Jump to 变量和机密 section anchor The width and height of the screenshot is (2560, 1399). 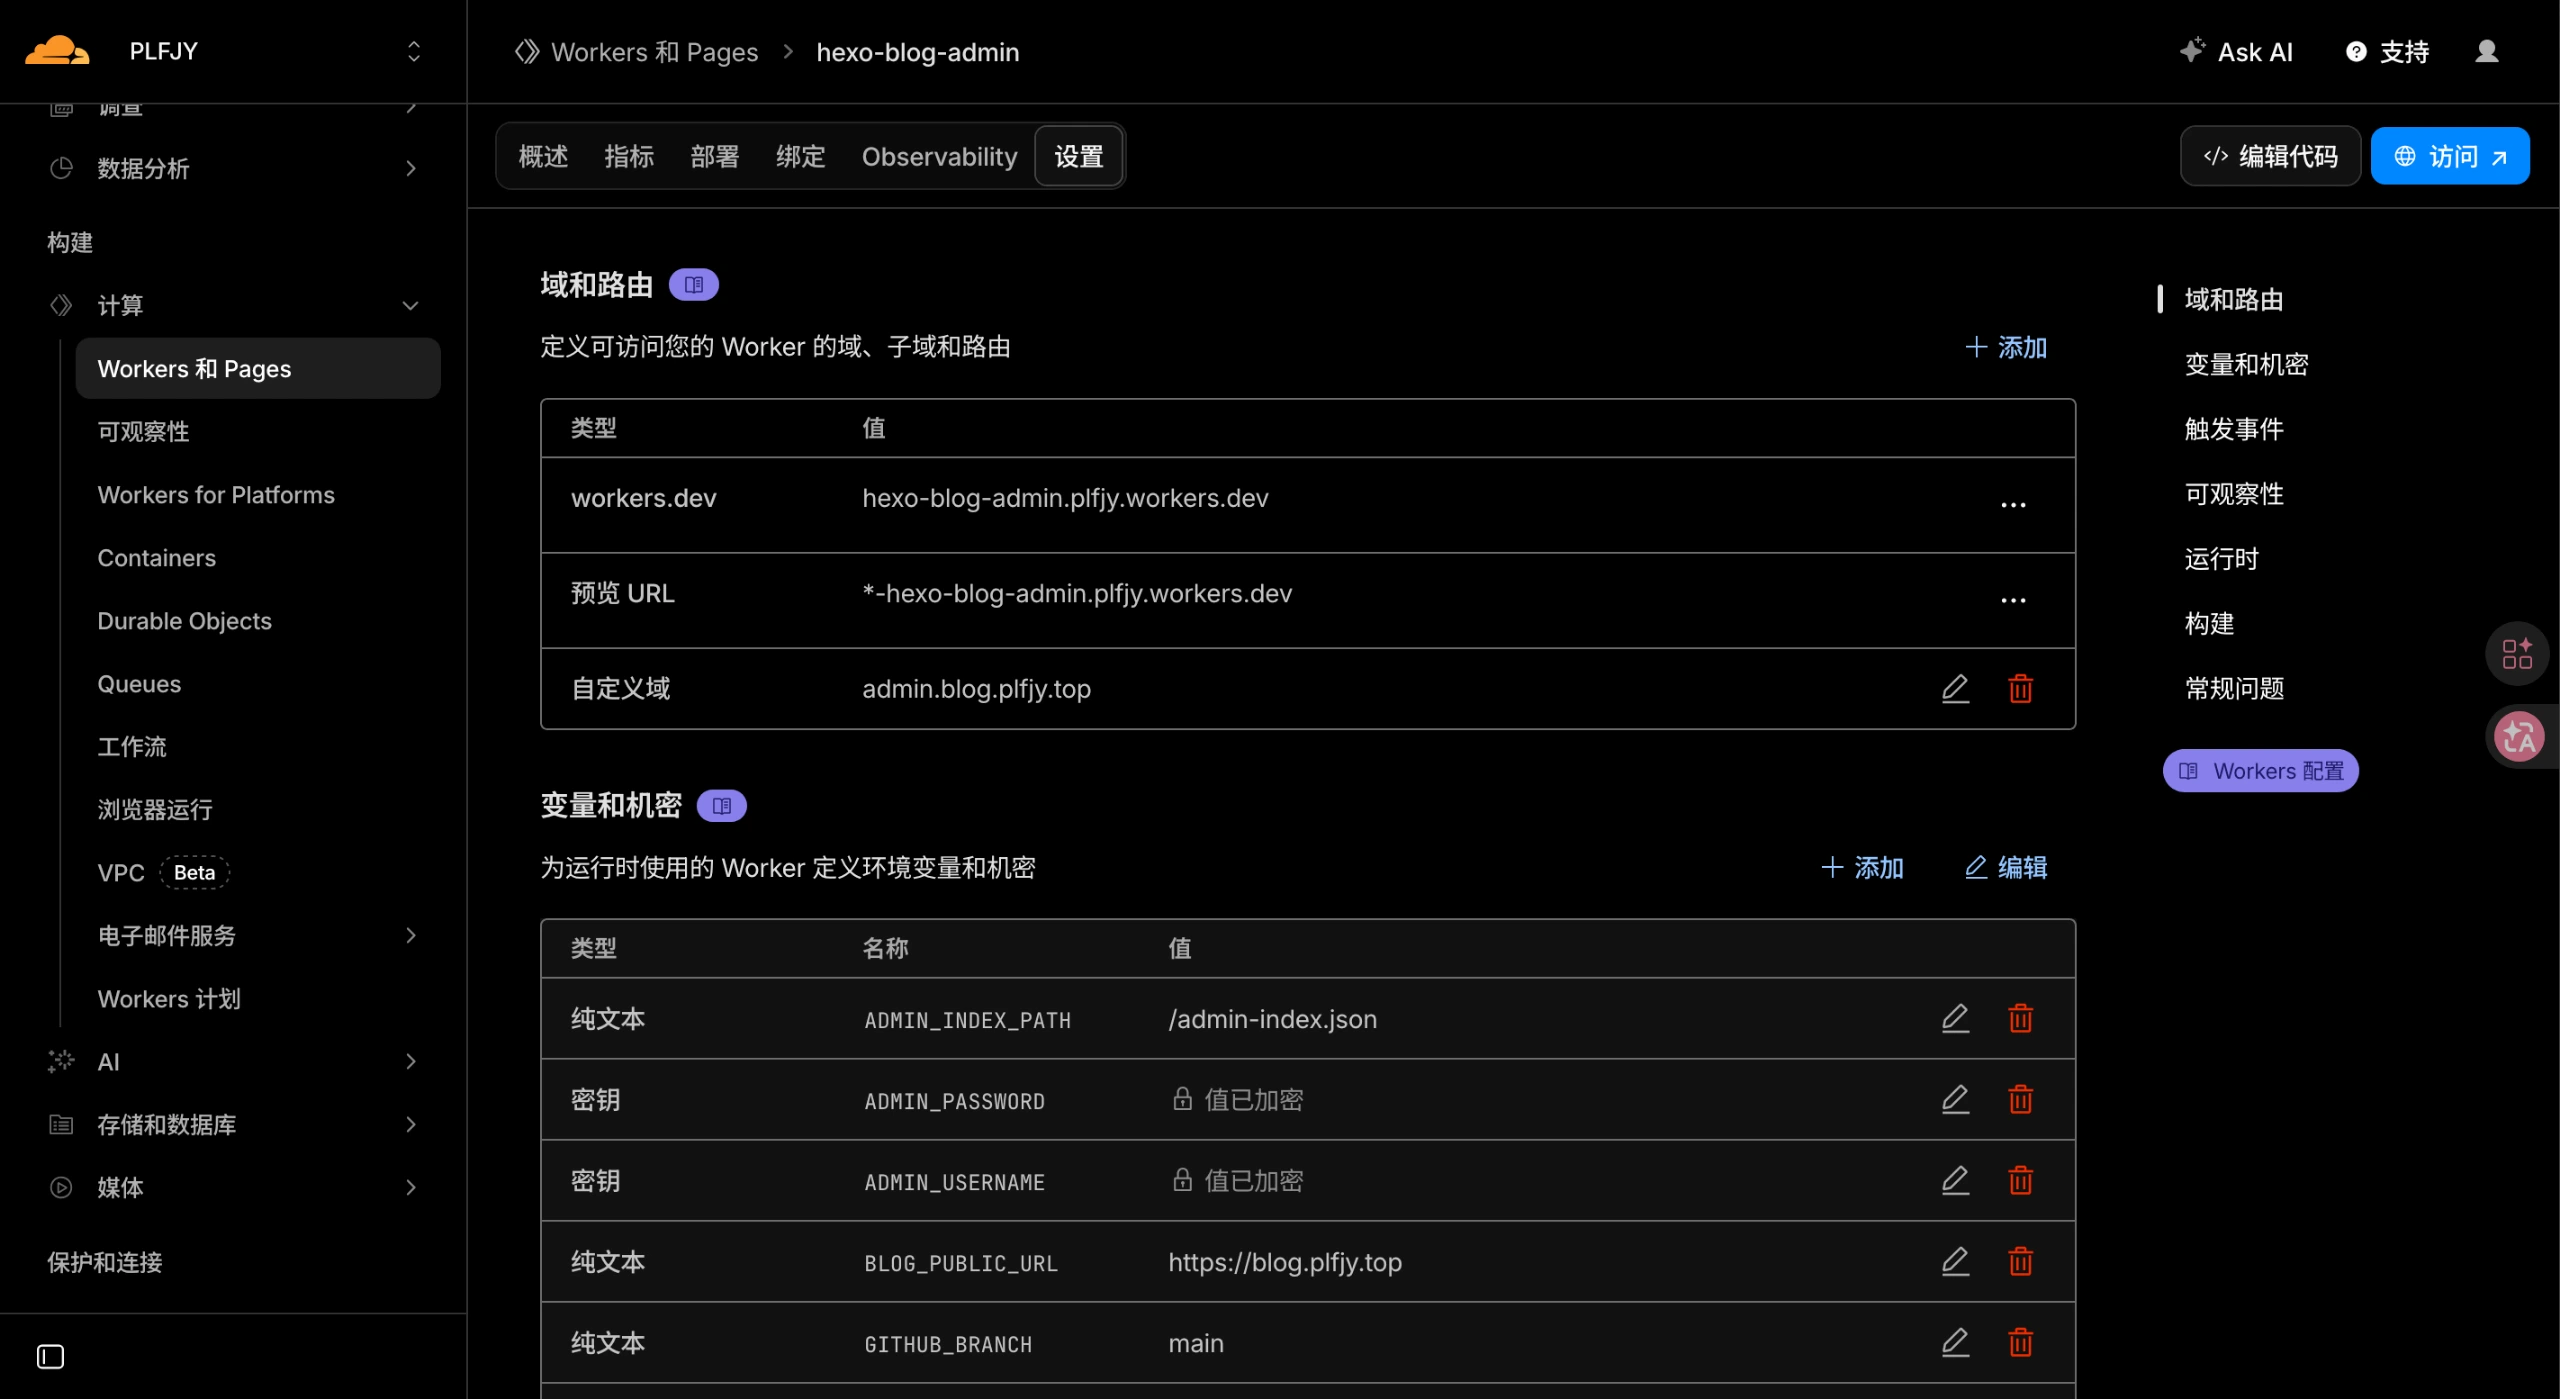2246,364
